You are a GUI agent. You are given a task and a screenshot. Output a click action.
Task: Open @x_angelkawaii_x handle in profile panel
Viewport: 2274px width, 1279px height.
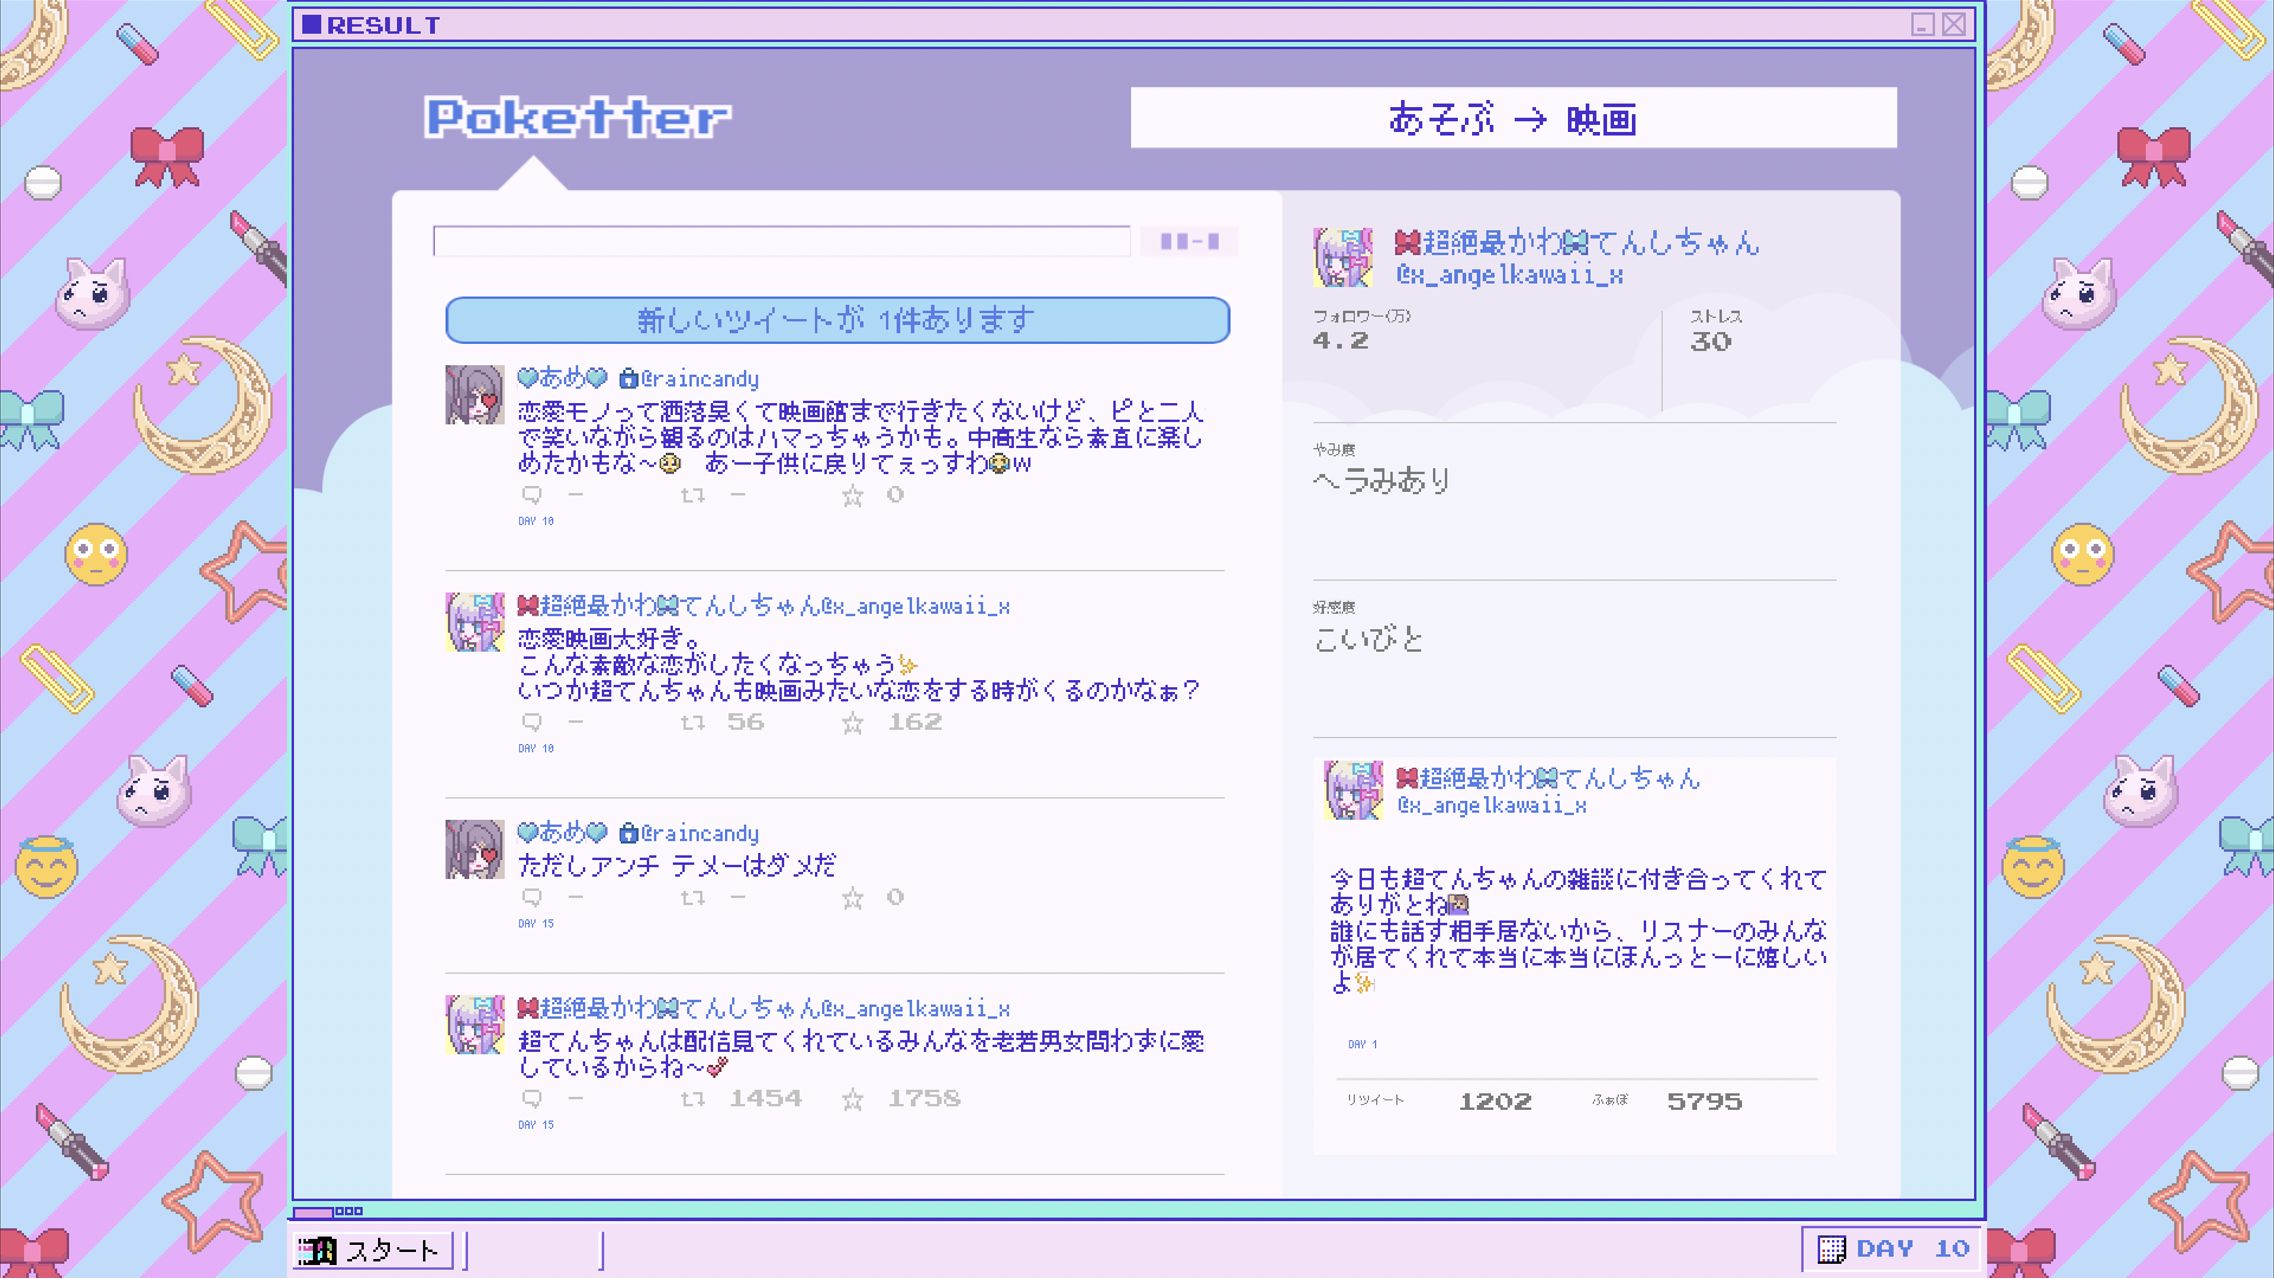point(1509,275)
